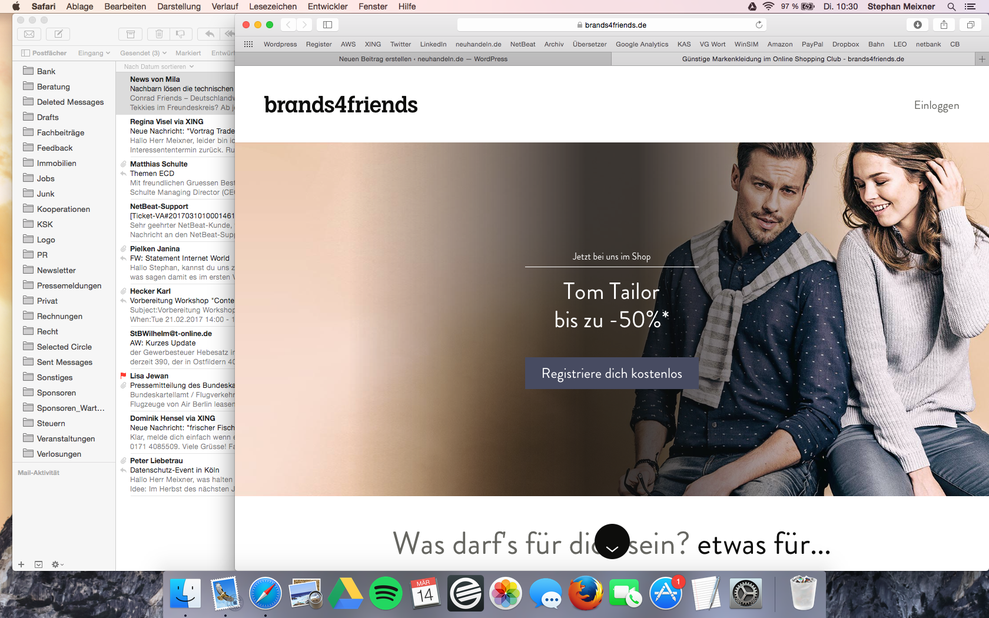Viewport: 989px width, 618px height.
Task: Open the Mail action gear menu
Action: (57, 564)
